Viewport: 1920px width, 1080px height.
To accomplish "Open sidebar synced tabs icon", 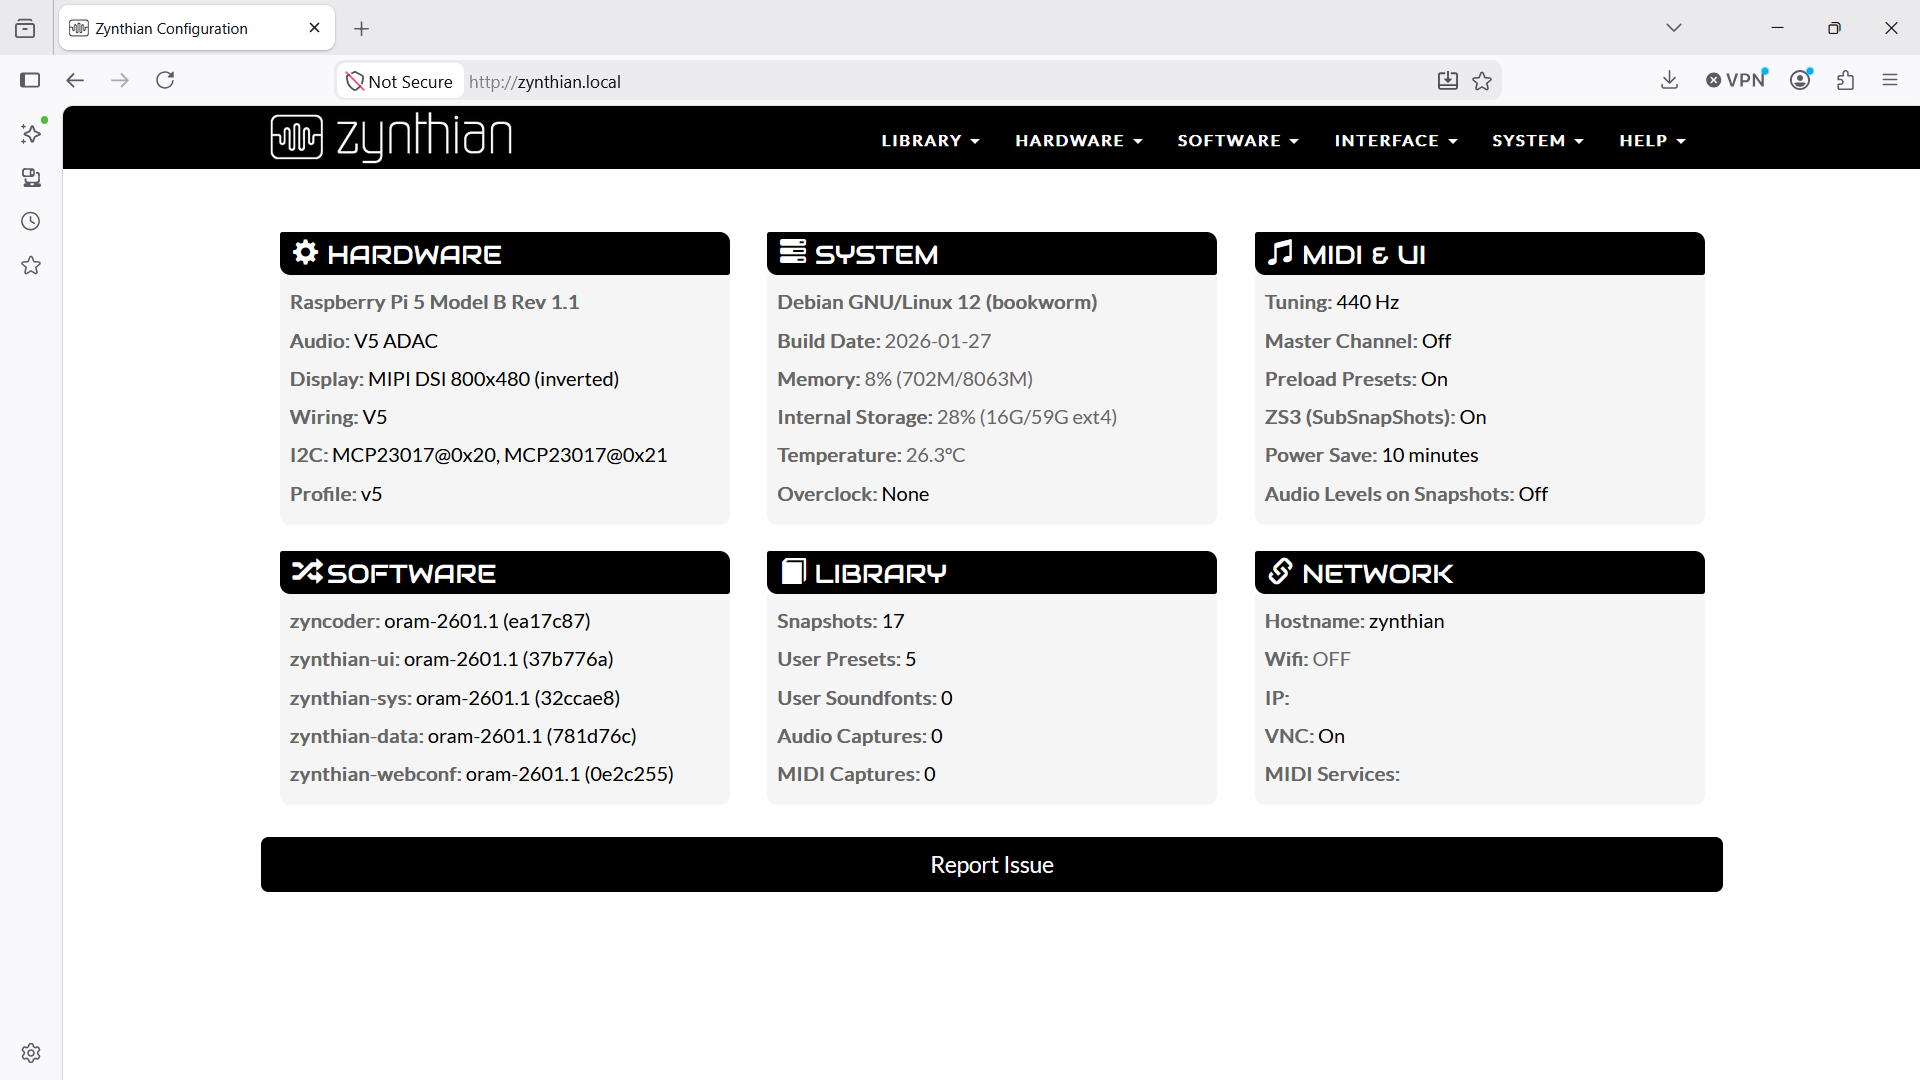I will (31, 177).
